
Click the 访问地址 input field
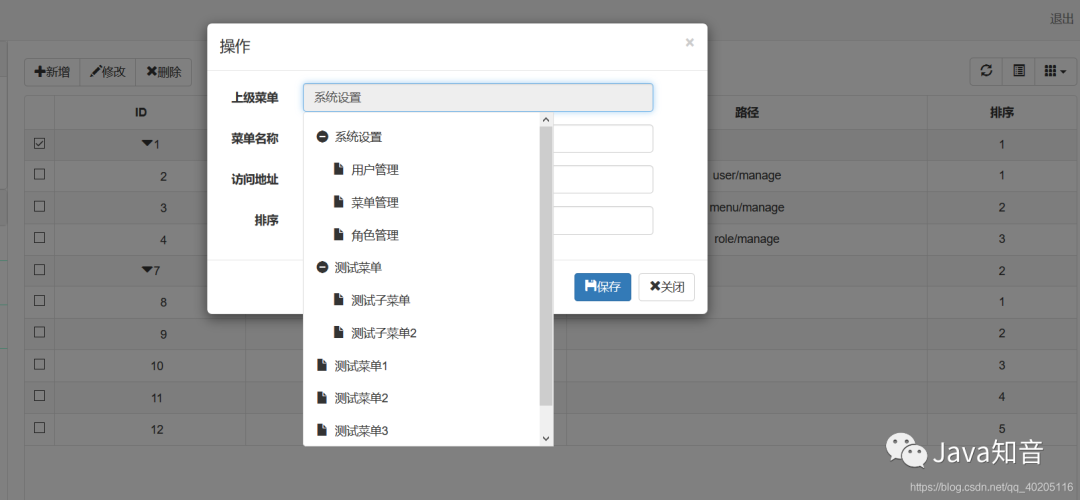tap(603, 180)
